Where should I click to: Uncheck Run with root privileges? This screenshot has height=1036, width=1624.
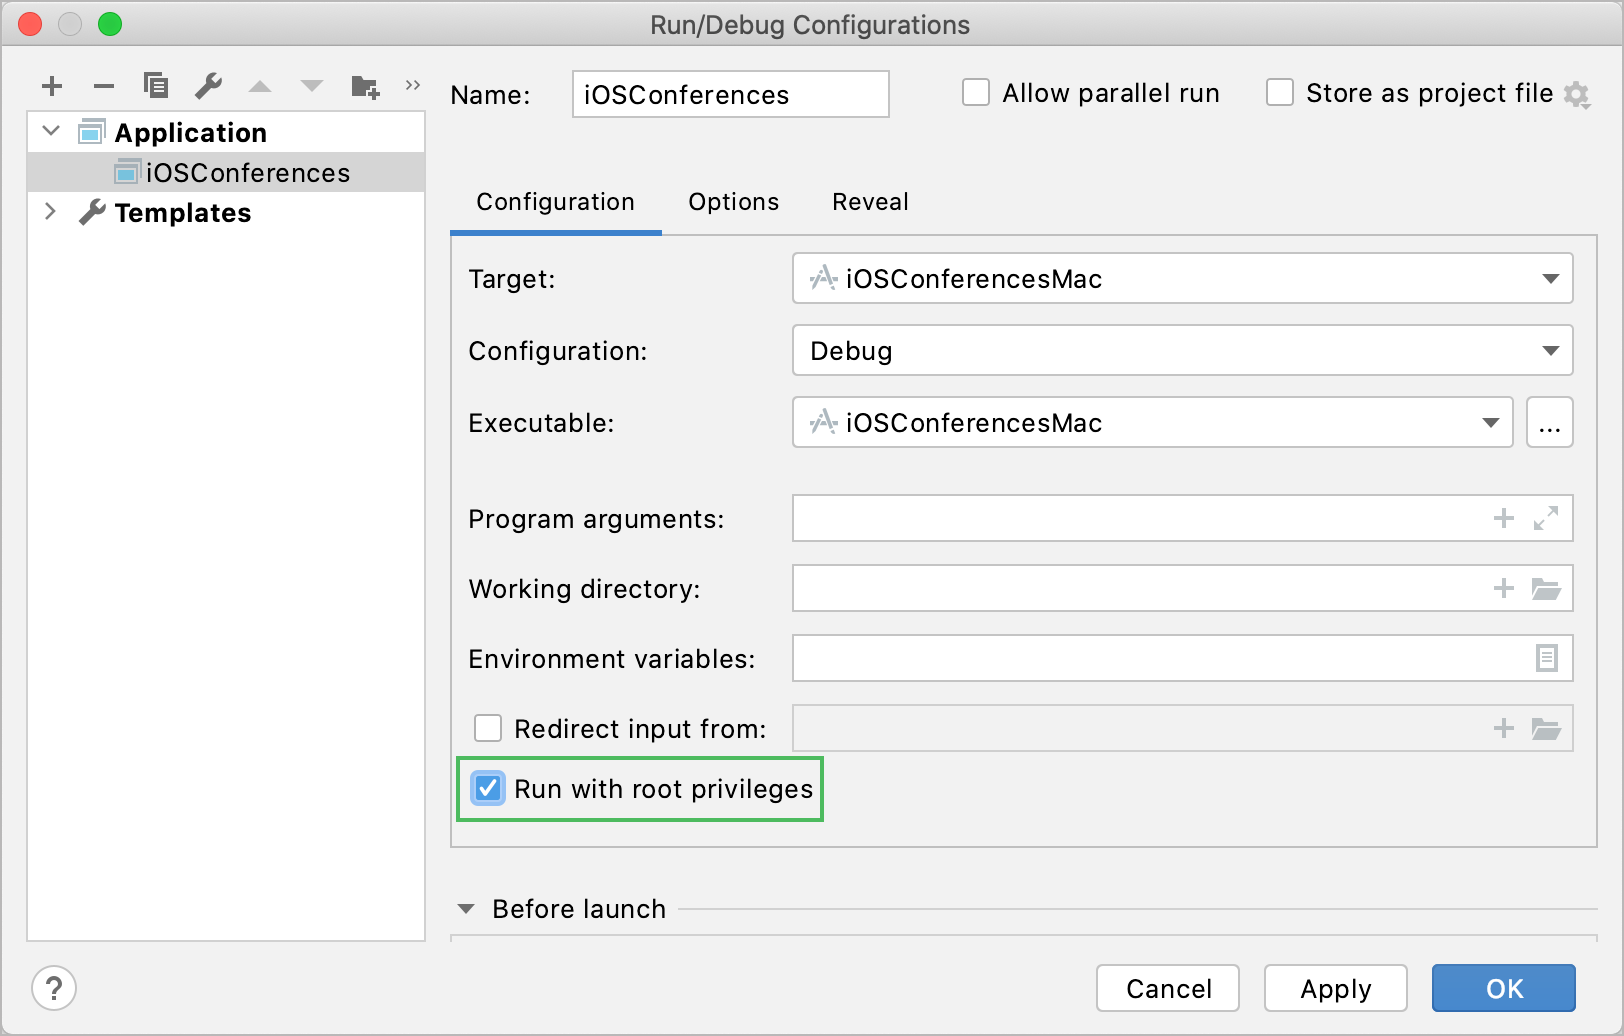click(x=488, y=789)
